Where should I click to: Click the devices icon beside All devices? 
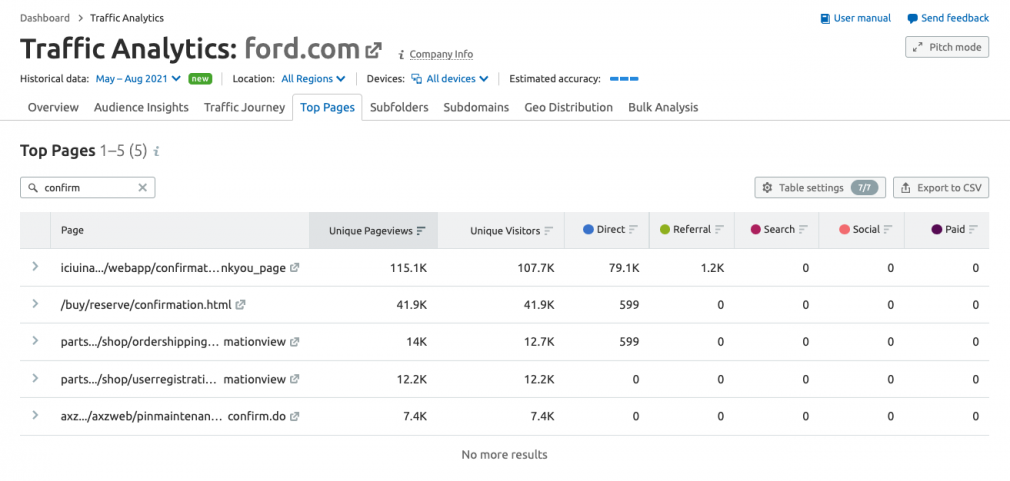pos(417,79)
